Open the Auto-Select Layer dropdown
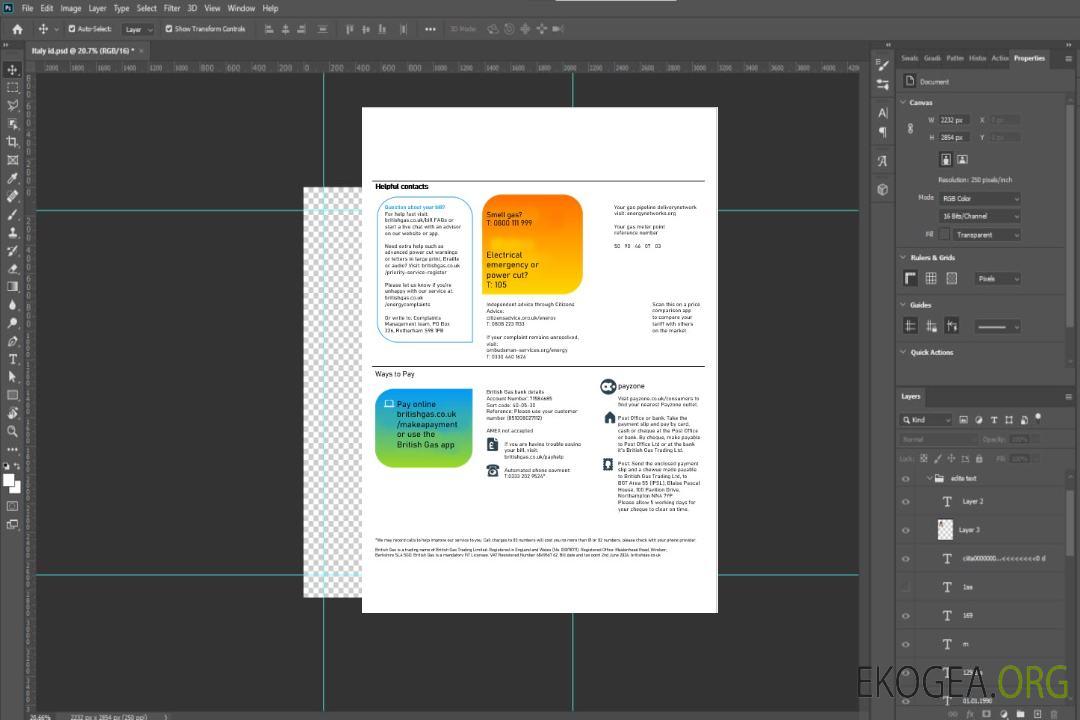1080x720 pixels. (x=138, y=30)
